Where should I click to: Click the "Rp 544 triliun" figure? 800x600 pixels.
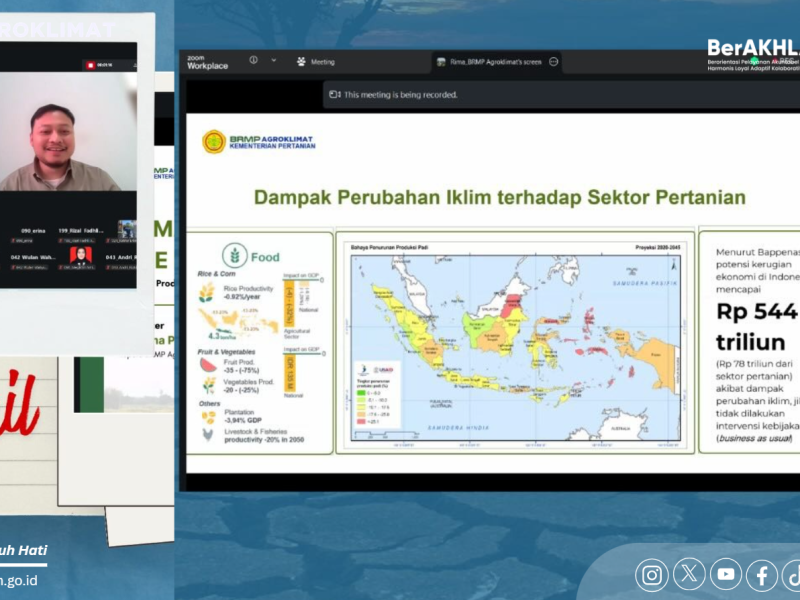(x=757, y=327)
